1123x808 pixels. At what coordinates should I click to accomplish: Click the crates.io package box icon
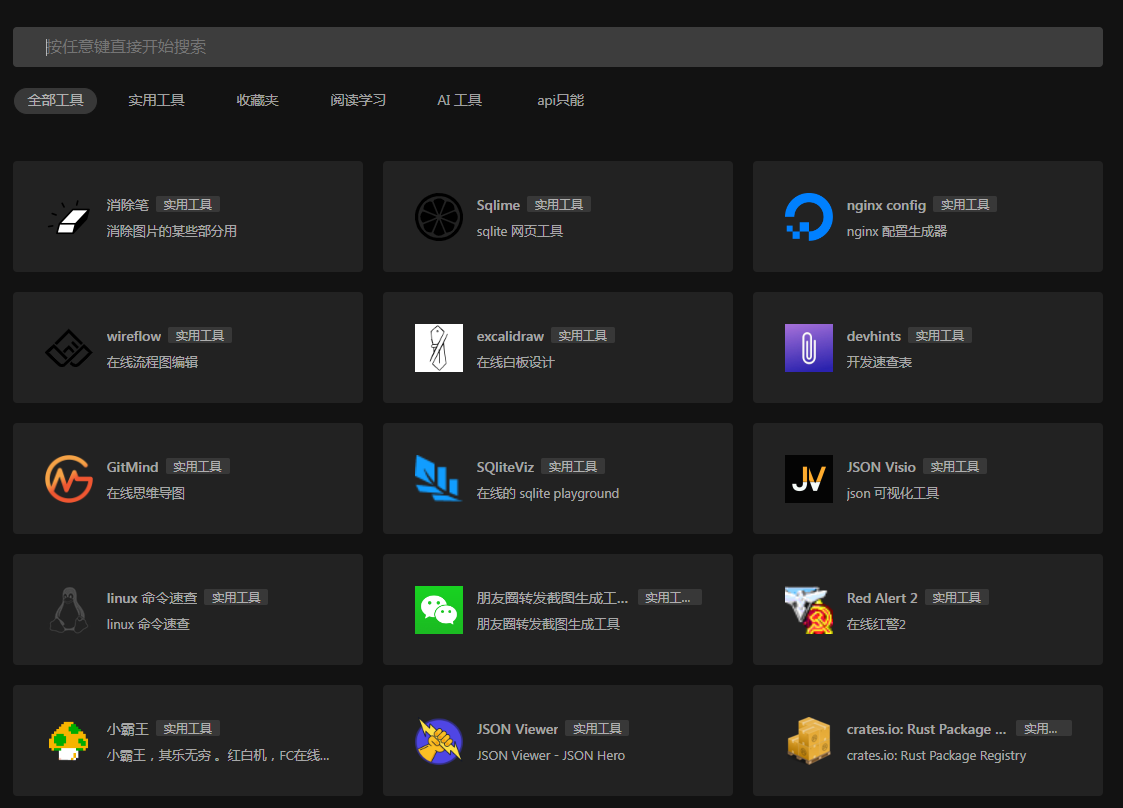808,741
